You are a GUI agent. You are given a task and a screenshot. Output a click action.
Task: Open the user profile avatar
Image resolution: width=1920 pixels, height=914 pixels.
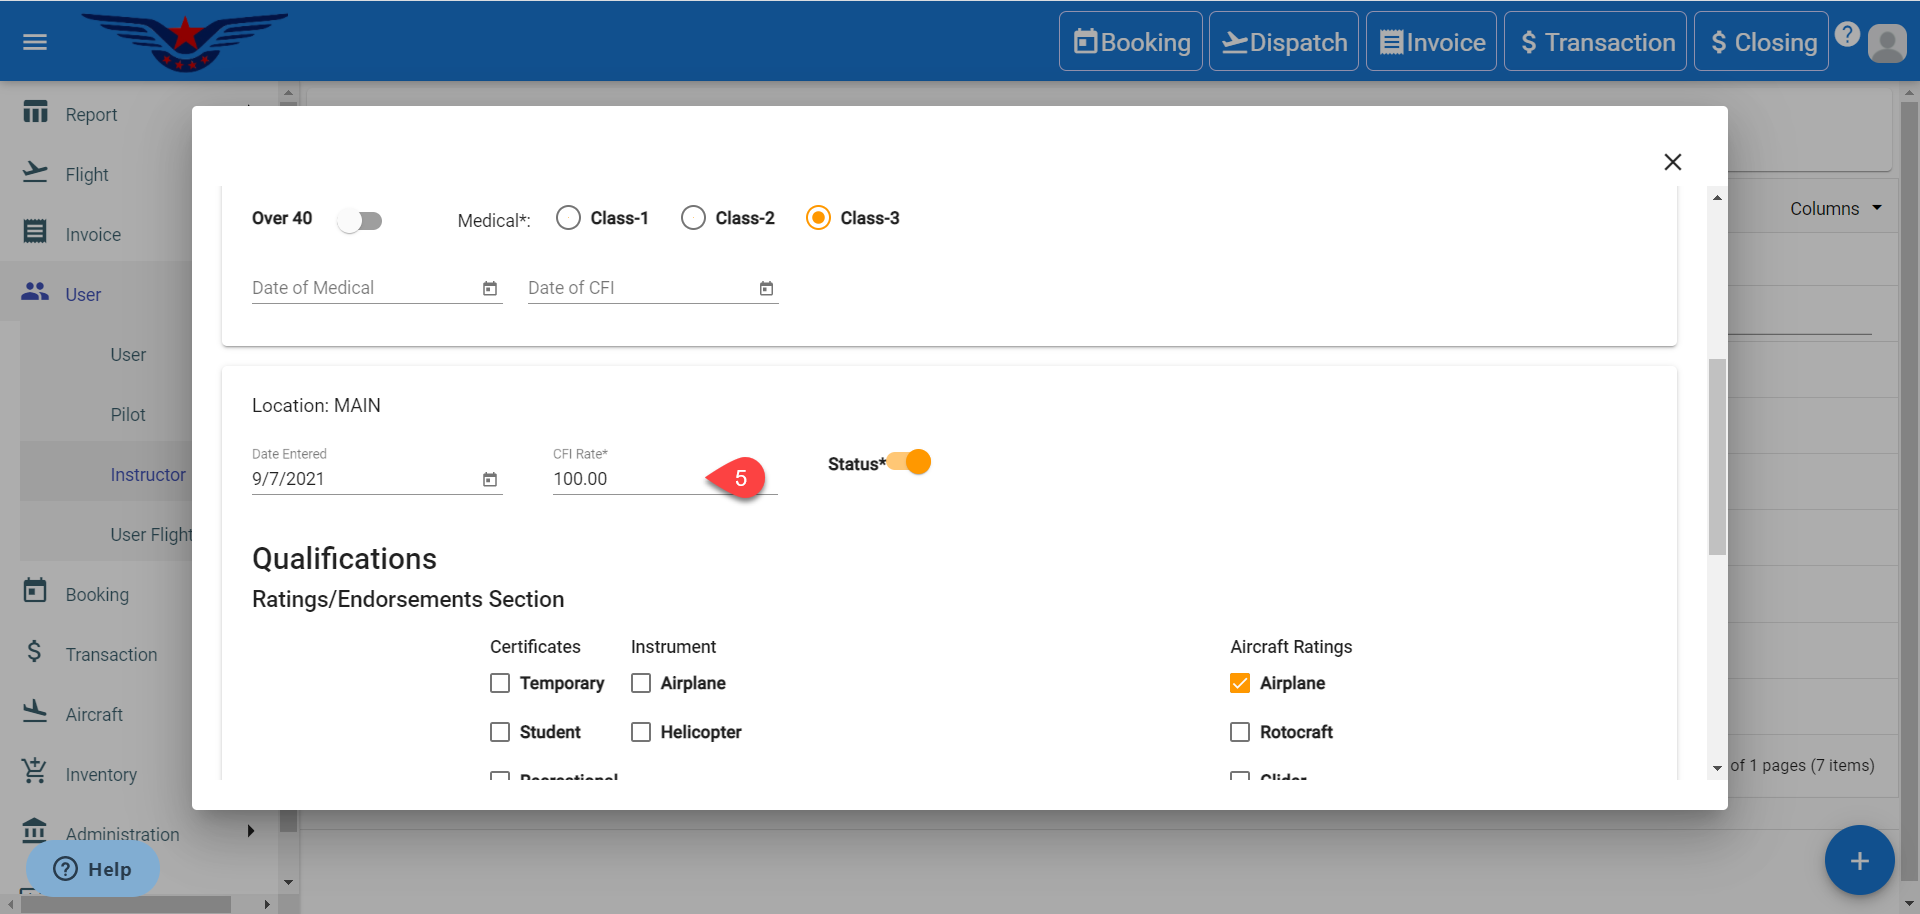[1886, 43]
